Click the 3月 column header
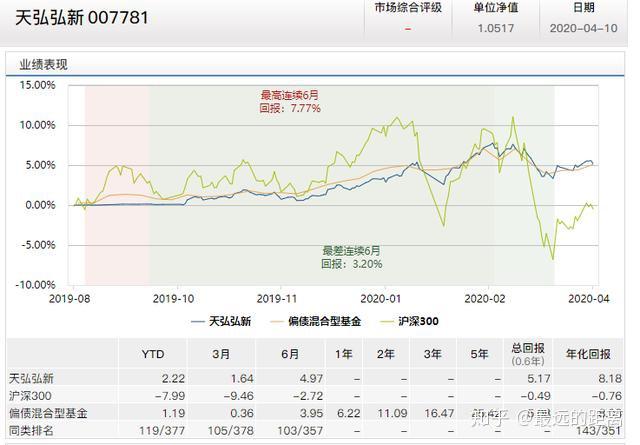640x445 pixels. click(x=221, y=354)
